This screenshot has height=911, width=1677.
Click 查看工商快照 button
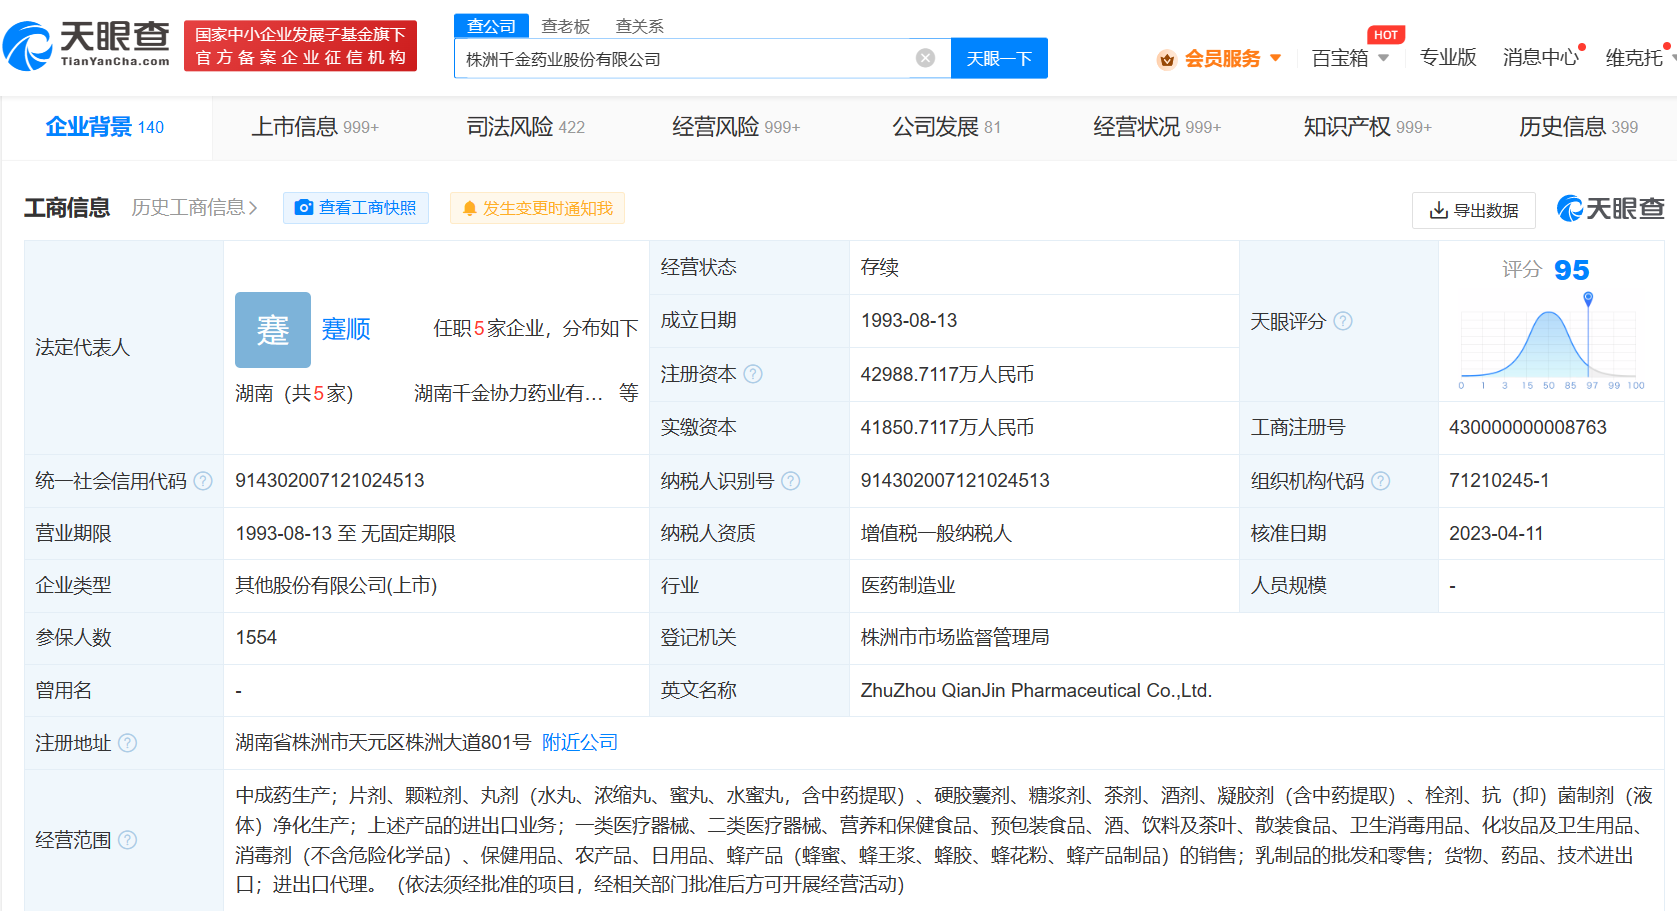pyautogui.click(x=356, y=208)
